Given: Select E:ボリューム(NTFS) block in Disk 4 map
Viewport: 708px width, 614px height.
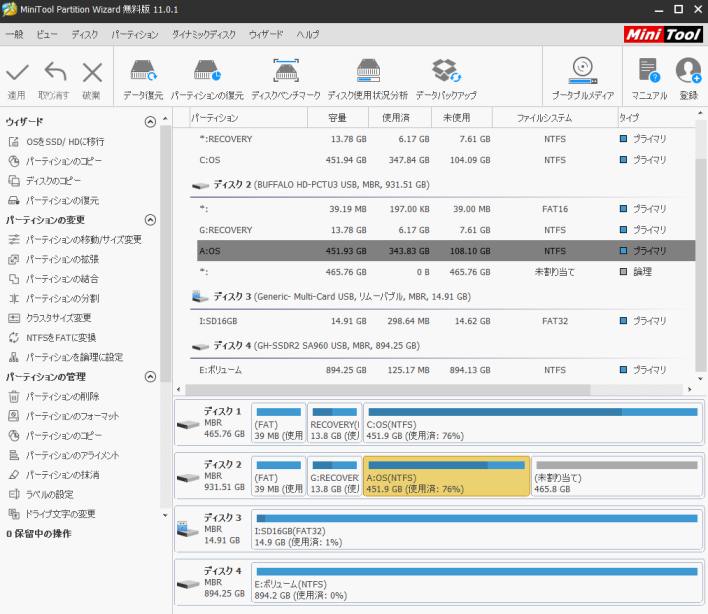Looking at the screenshot, I should tap(477, 583).
